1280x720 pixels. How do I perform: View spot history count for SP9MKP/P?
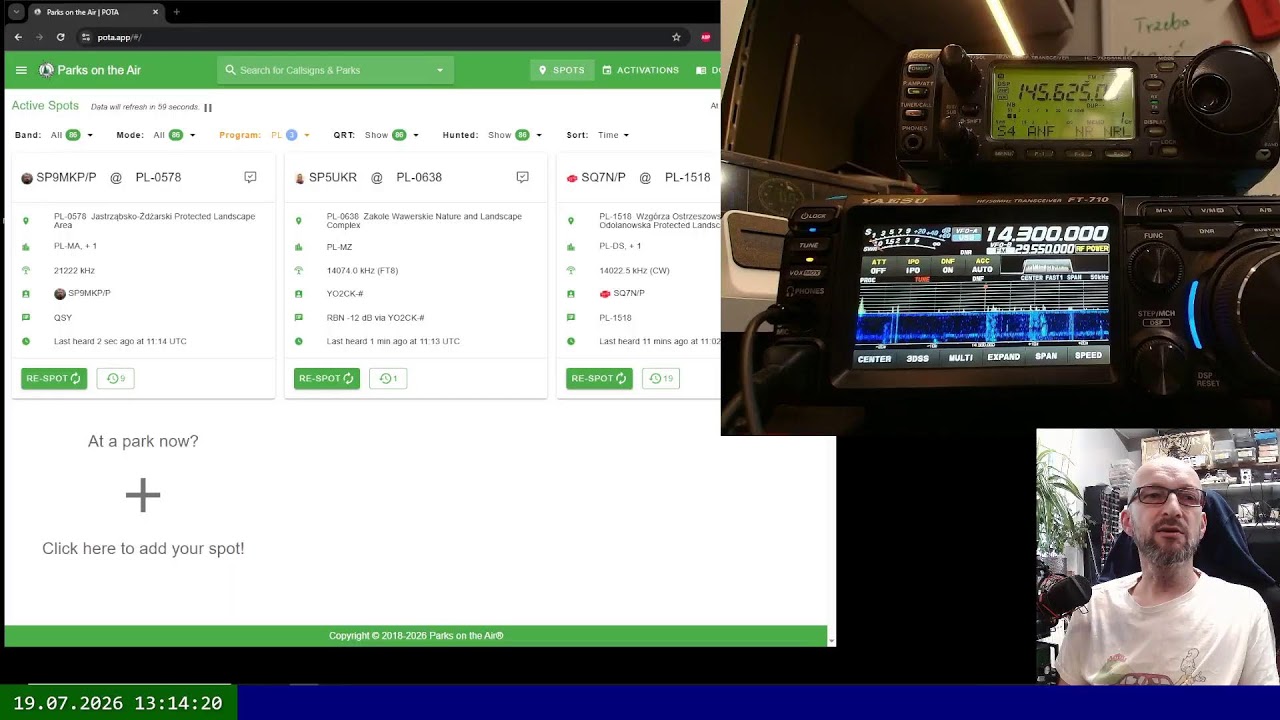pos(115,378)
